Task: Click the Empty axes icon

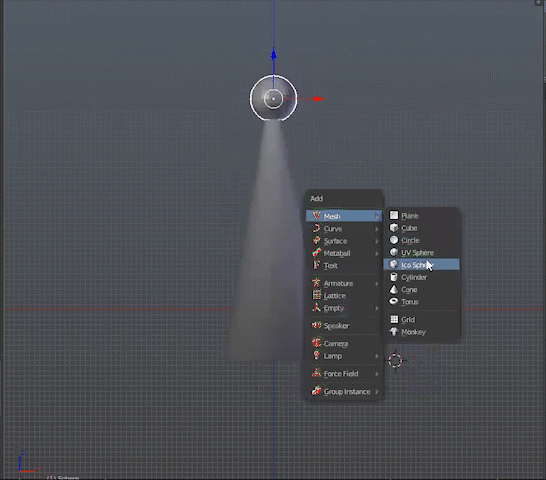Action: coord(317,307)
